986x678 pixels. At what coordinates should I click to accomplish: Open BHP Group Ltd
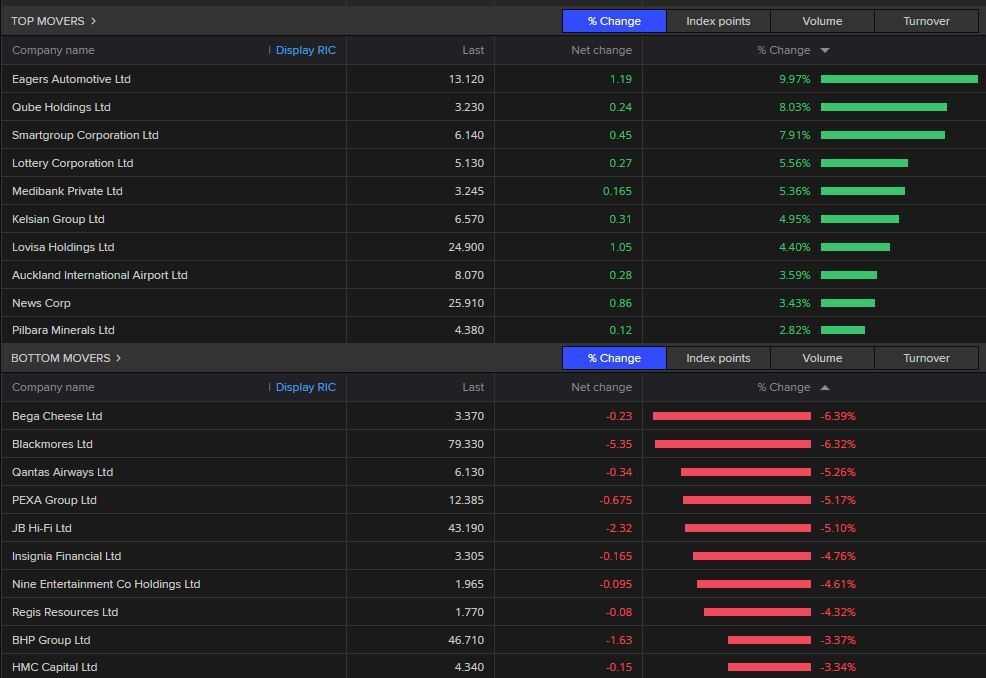[x=51, y=640]
